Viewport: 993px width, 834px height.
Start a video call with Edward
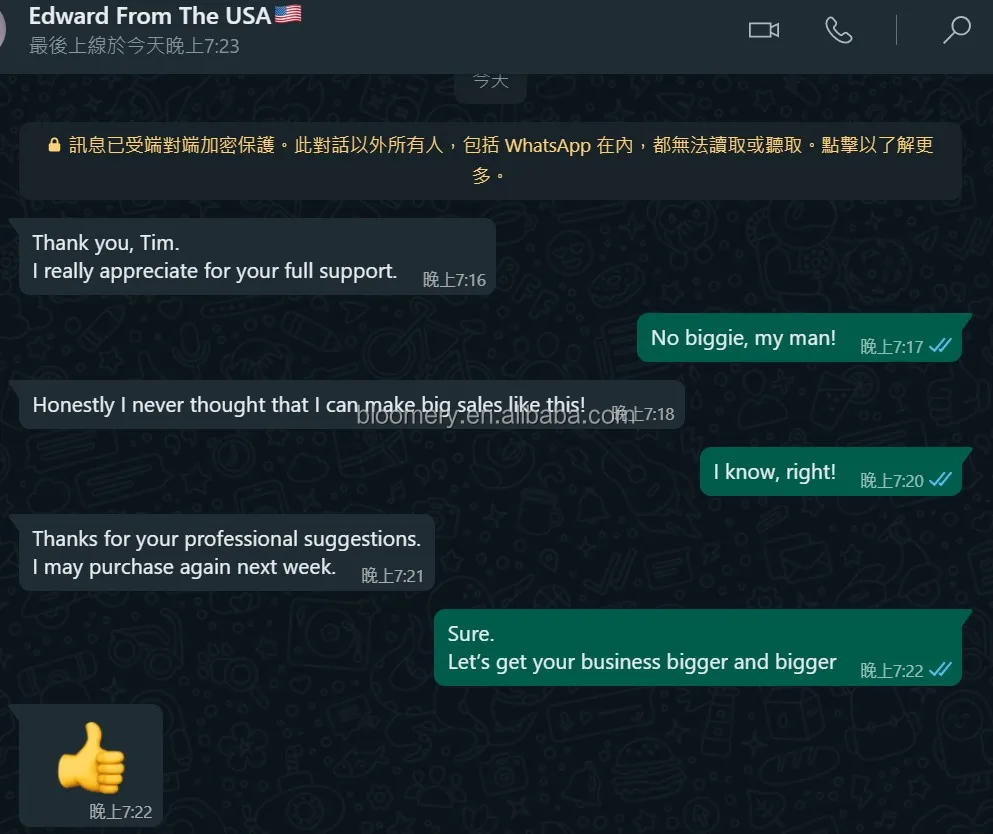click(x=764, y=30)
